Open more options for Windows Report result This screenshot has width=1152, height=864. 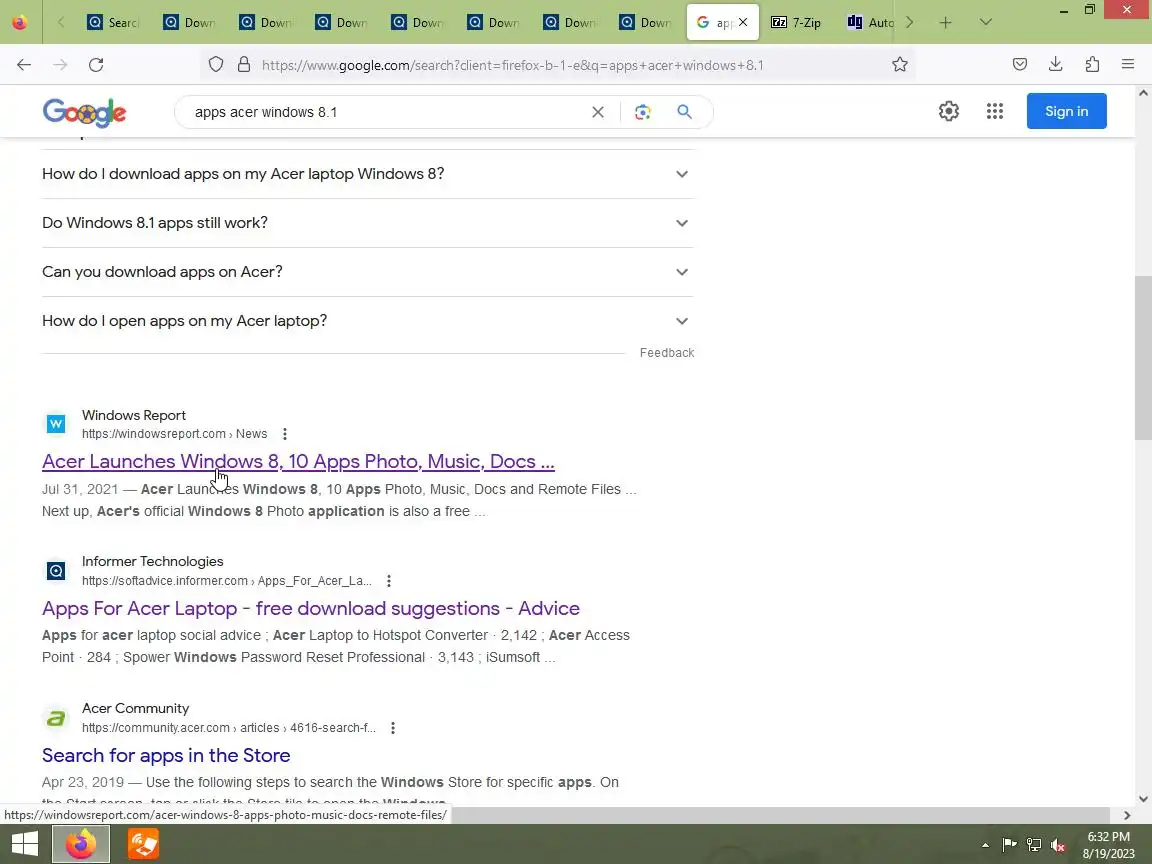(285, 434)
